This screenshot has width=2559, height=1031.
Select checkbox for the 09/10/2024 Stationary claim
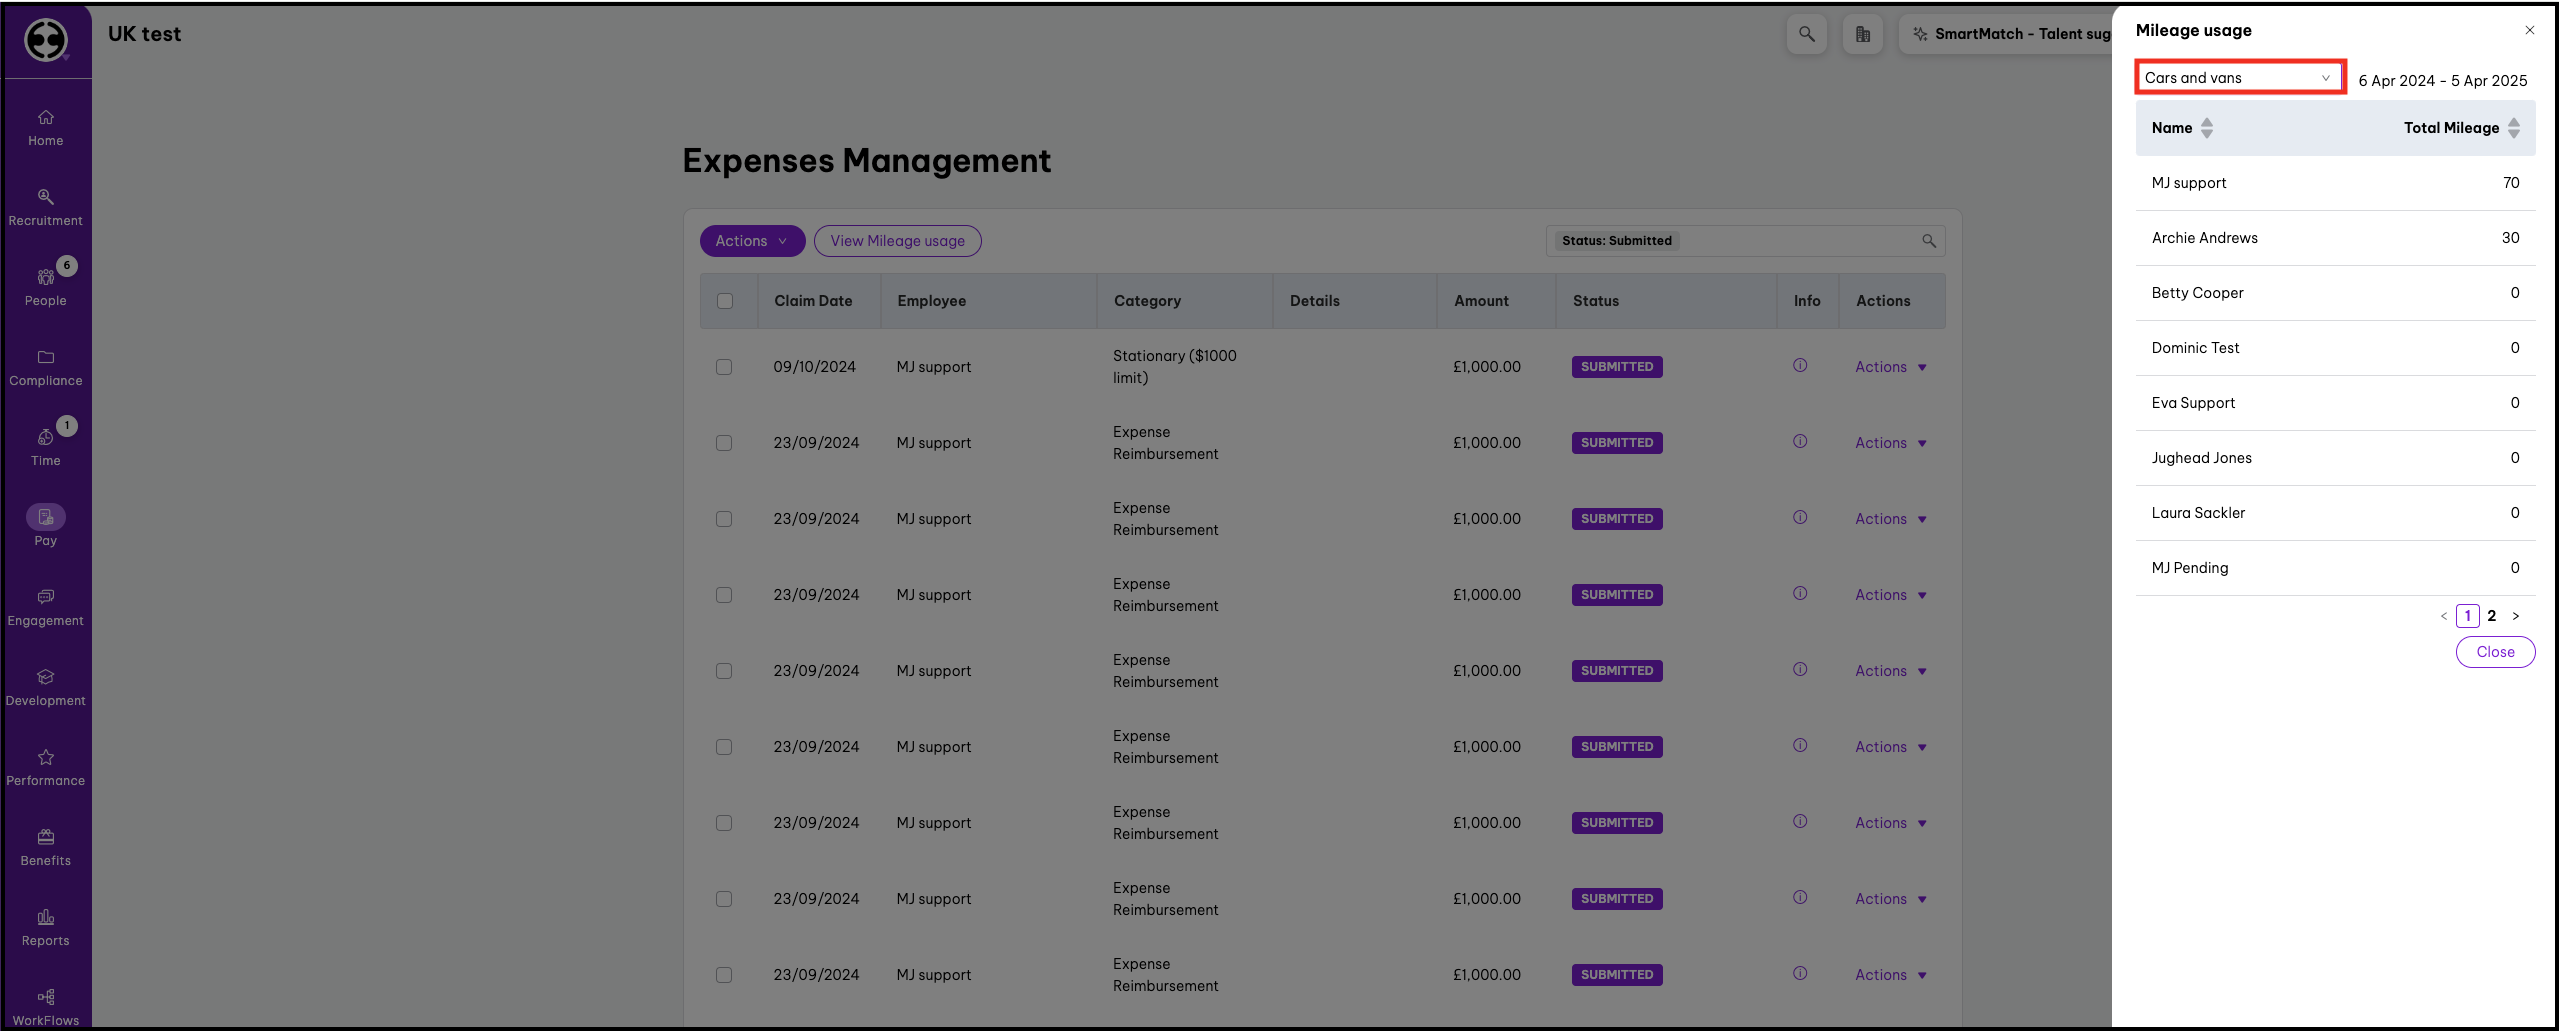coord(724,367)
